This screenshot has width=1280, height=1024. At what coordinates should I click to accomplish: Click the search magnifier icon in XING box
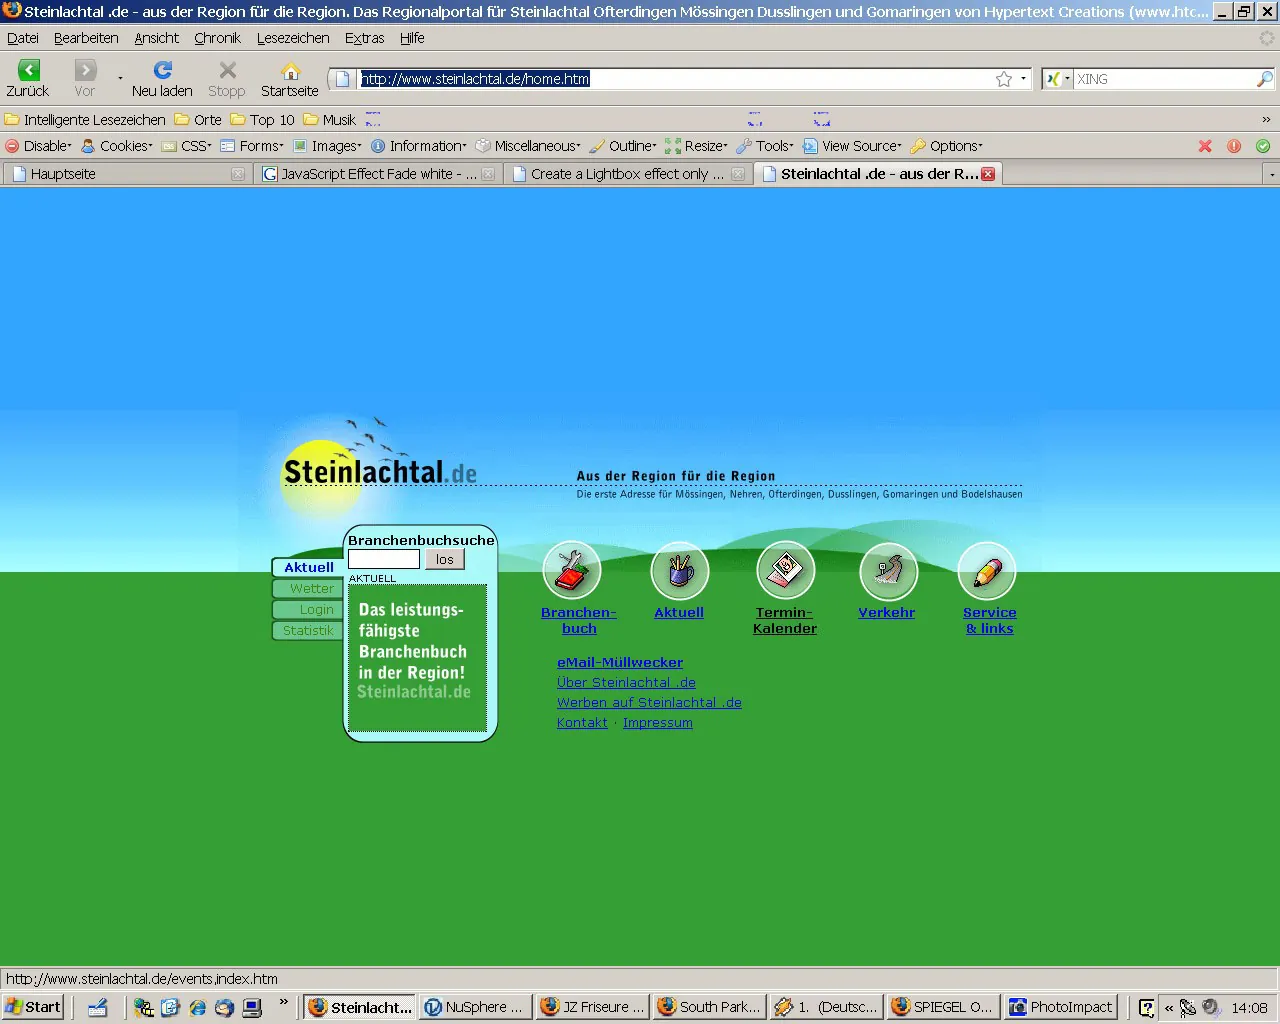(1265, 79)
